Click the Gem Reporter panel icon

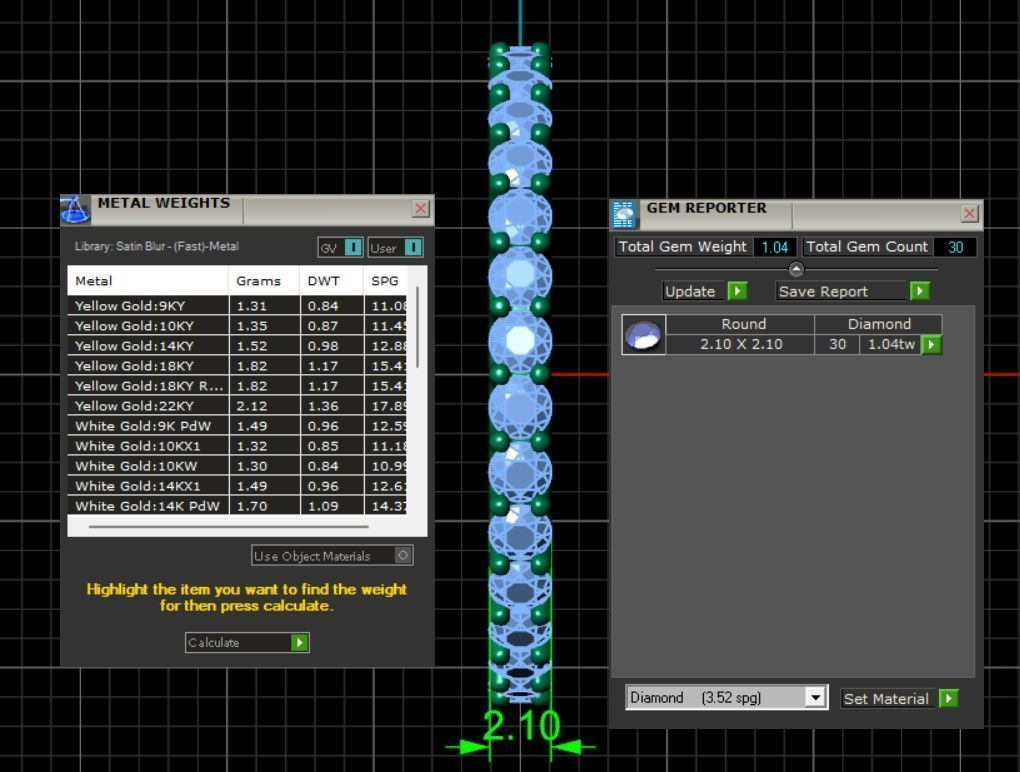(624, 215)
